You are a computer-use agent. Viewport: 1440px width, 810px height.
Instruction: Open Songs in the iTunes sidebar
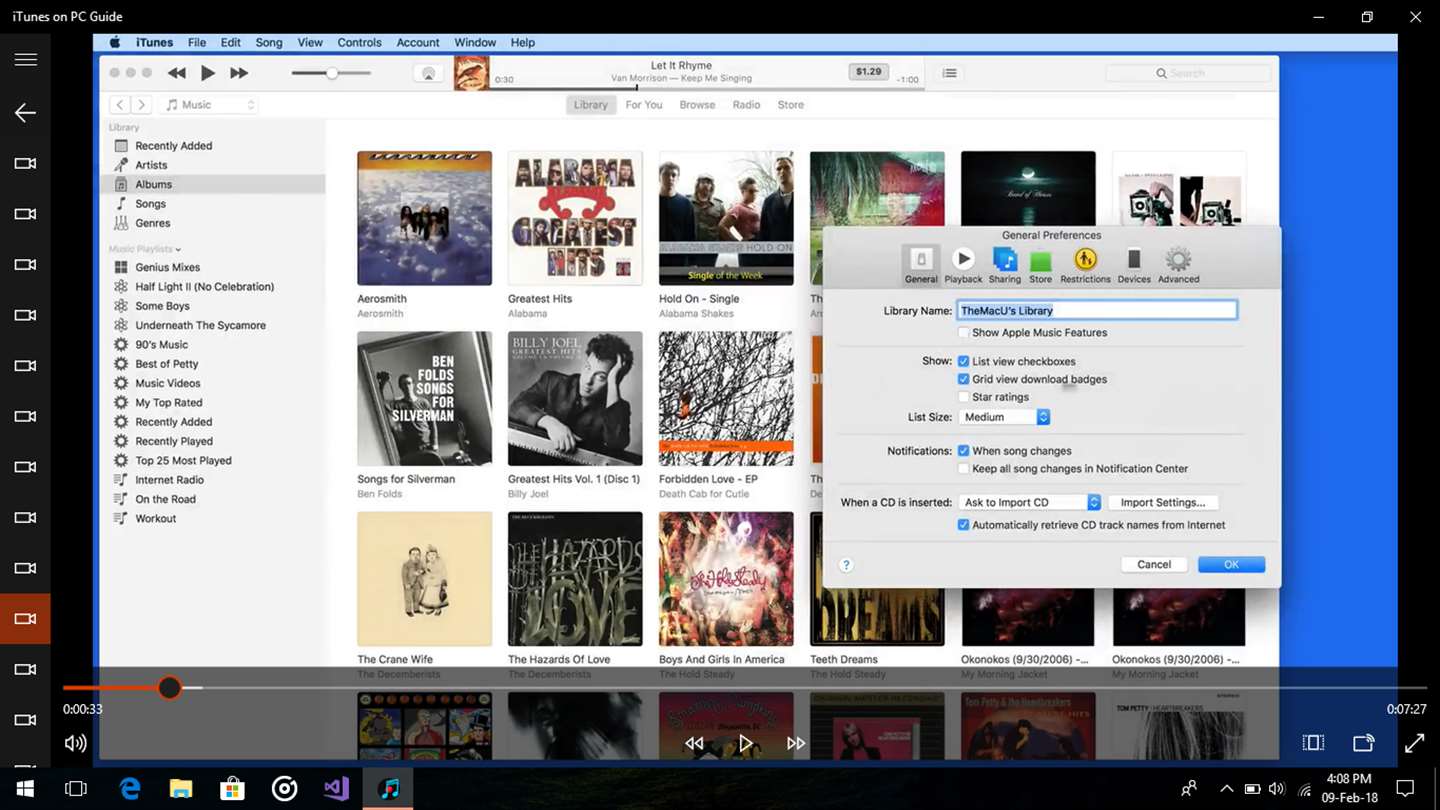pyautogui.click(x=150, y=204)
